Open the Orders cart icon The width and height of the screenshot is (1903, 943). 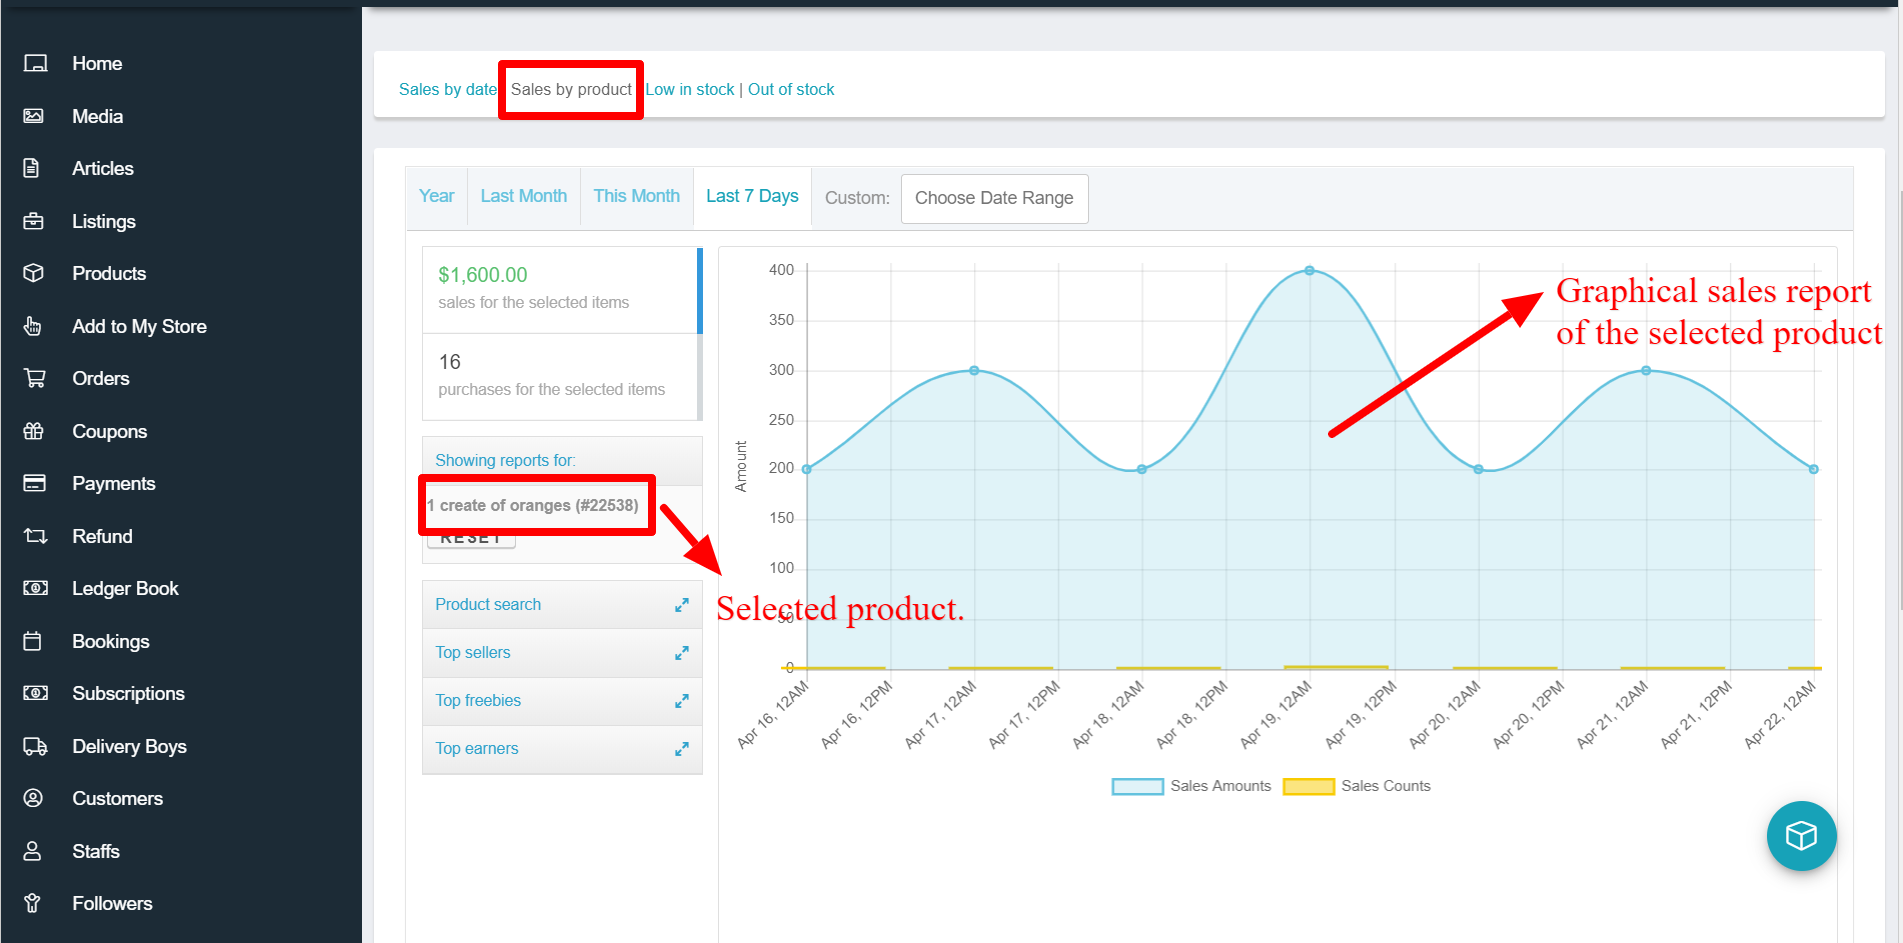click(35, 378)
